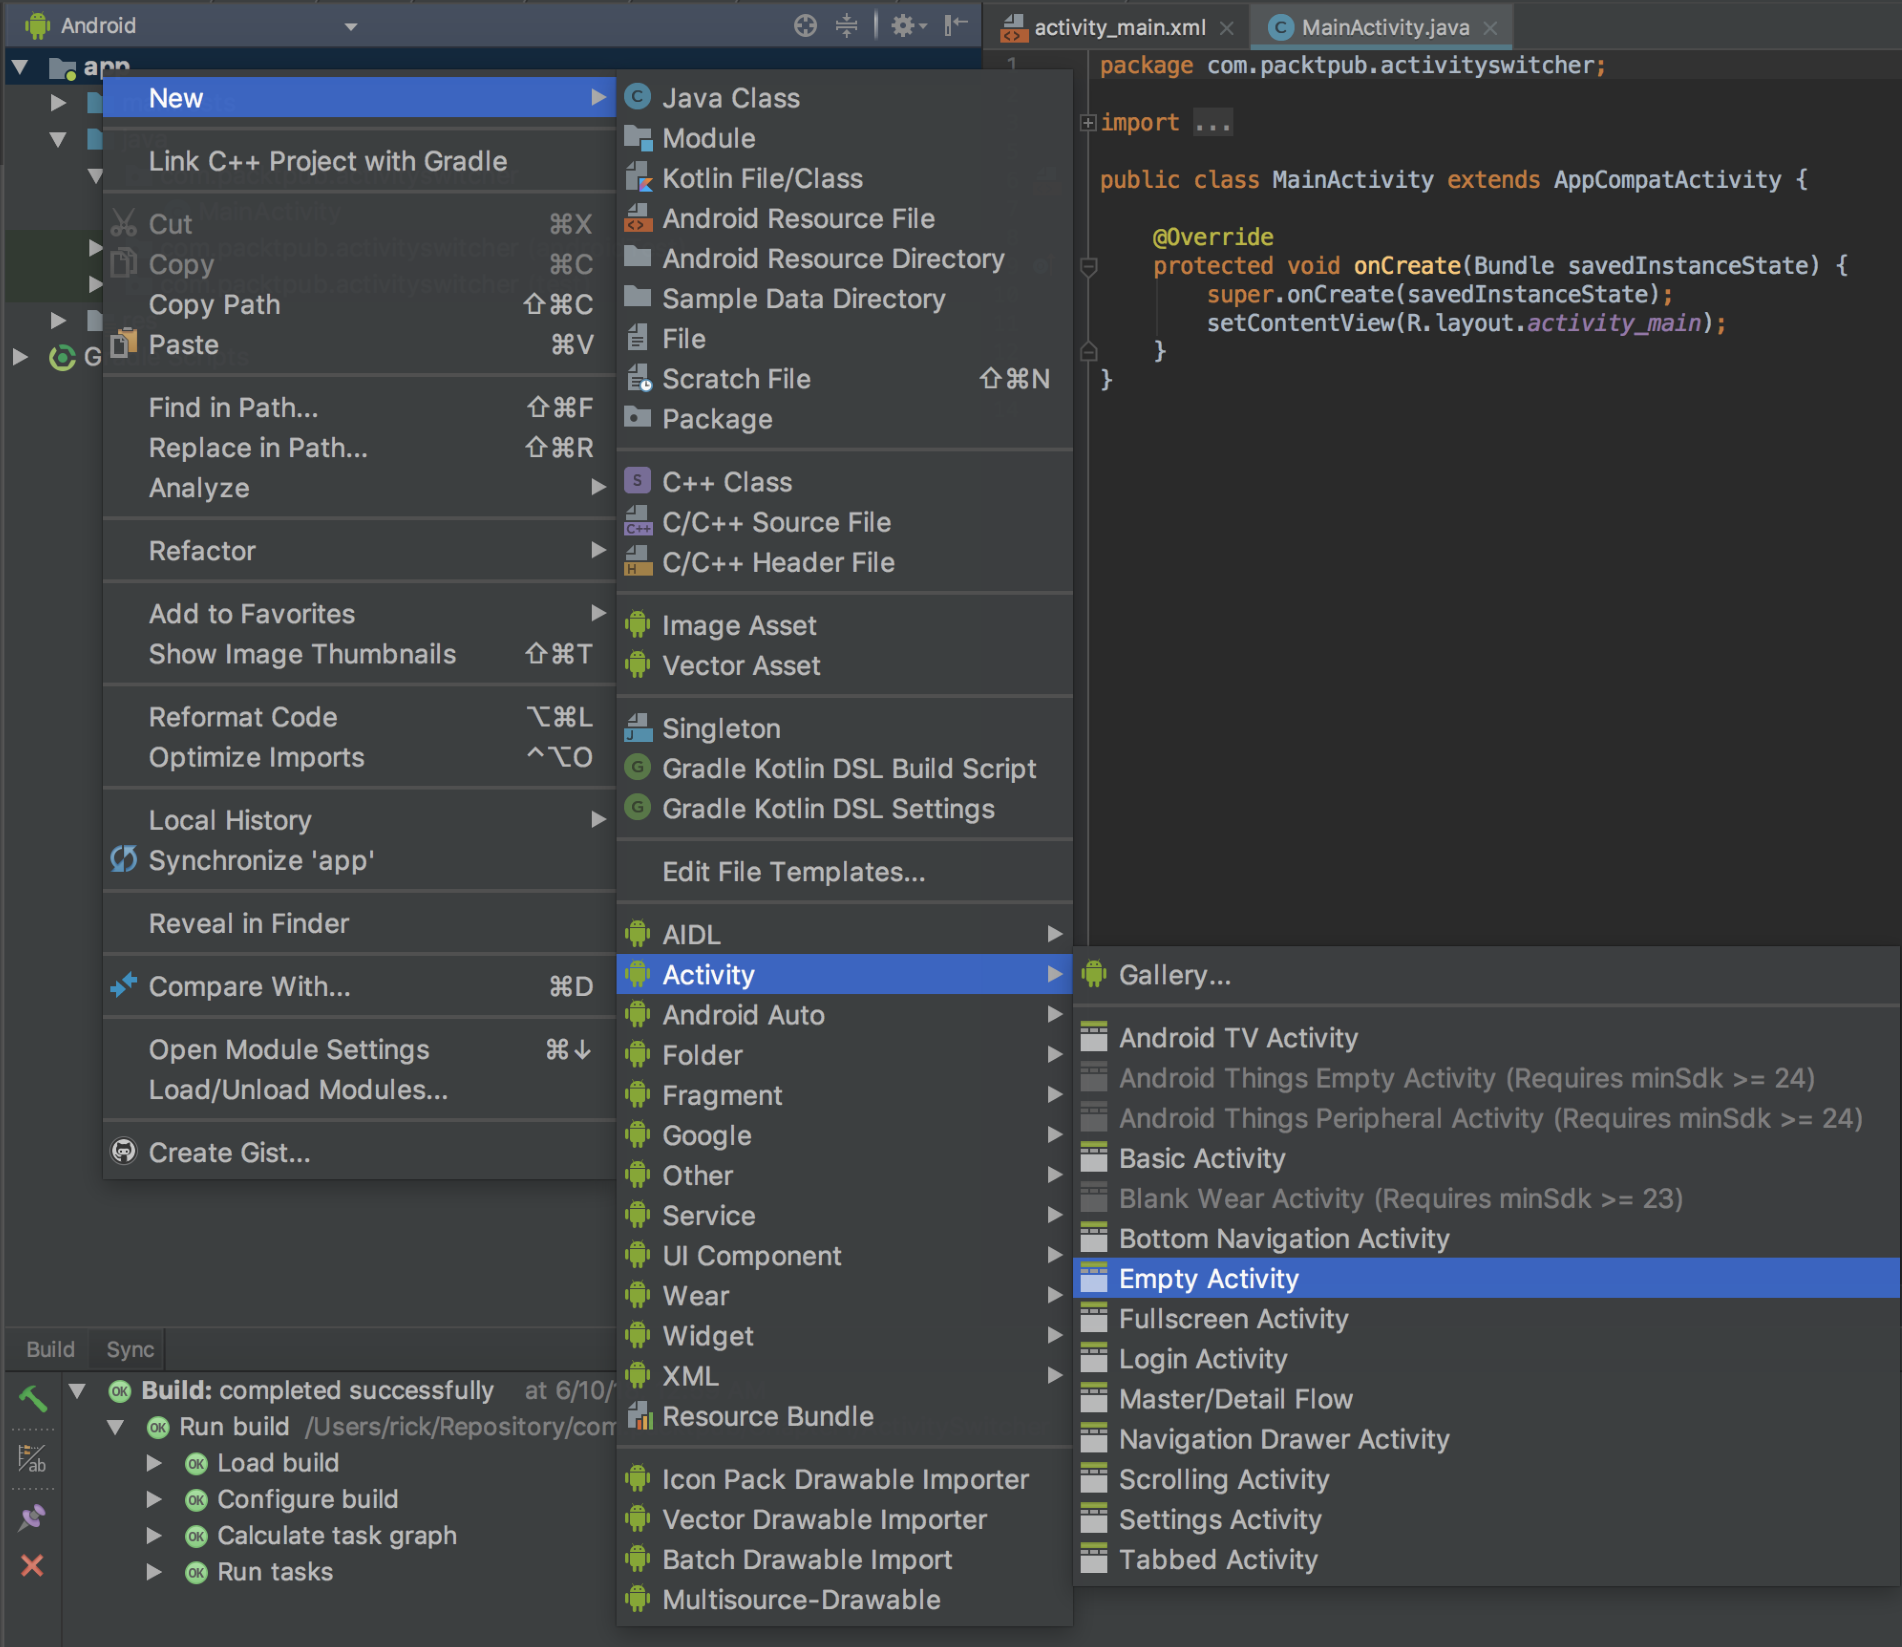Switch to the Sync tab
The height and width of the screenshot is (1647, 1902).
(130, 1349)
